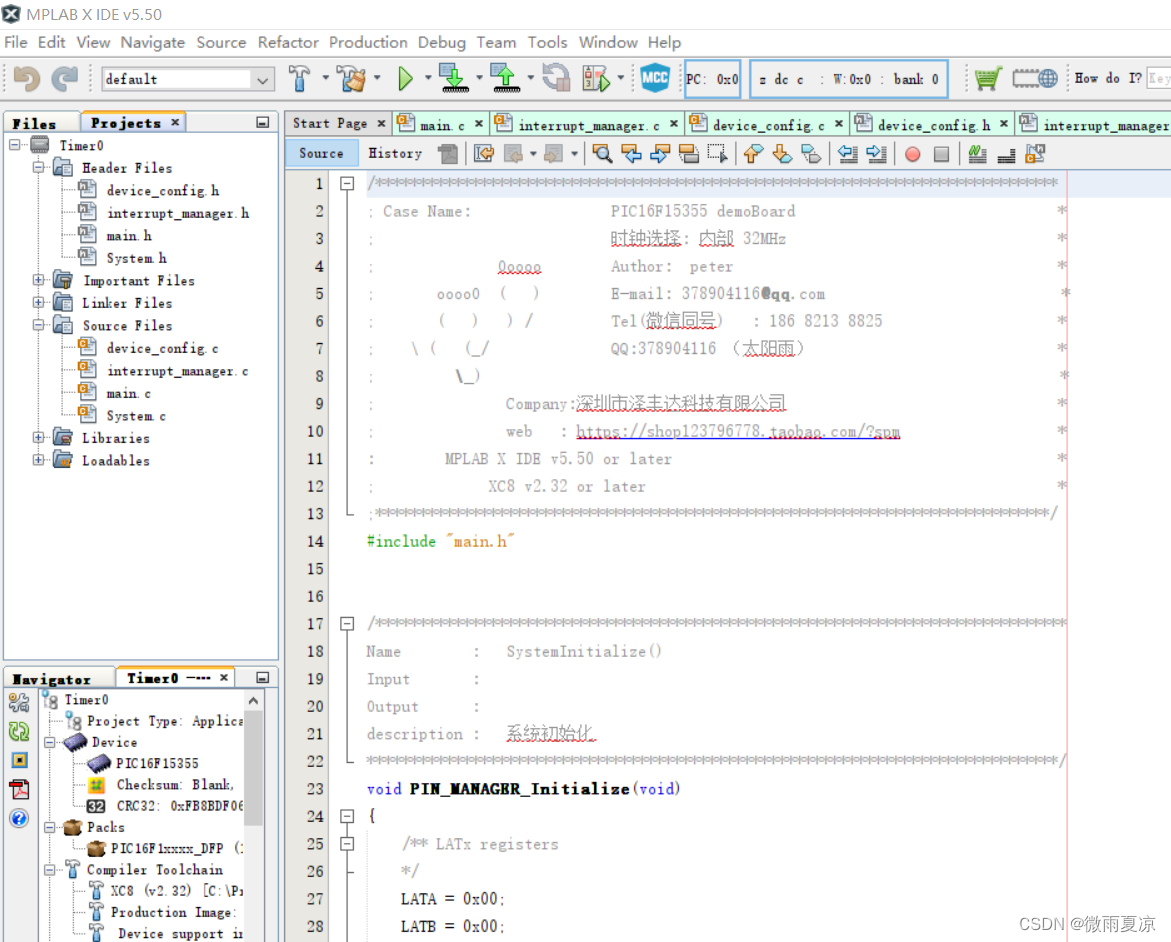The image size is (1171, 942).
Task: Switch to the Files tab
Action: click(x=34, y=123)
